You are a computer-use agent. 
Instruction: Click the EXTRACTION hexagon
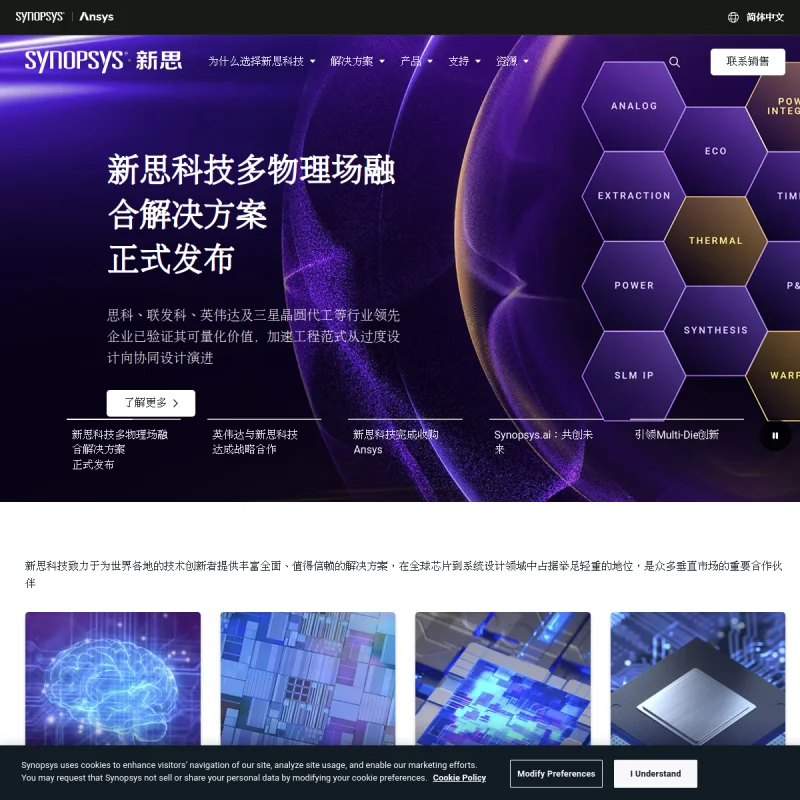point(634,196)
